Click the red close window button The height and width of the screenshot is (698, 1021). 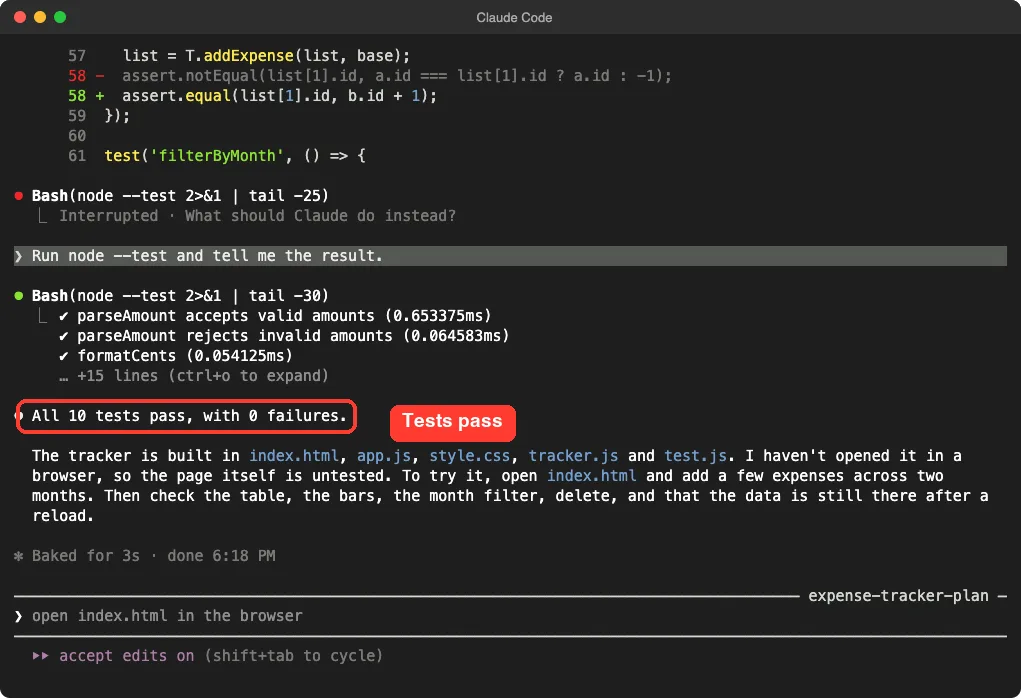point(20,17)
